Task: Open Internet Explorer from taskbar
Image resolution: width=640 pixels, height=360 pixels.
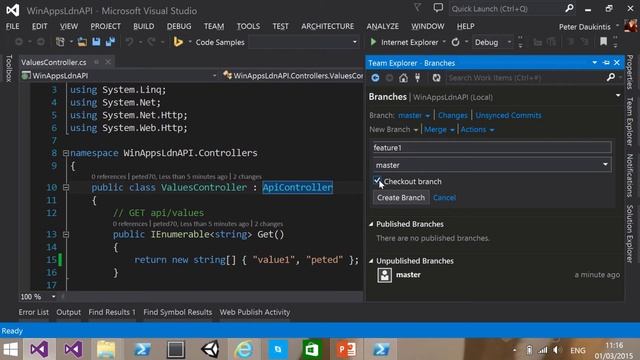Action: 244,349
